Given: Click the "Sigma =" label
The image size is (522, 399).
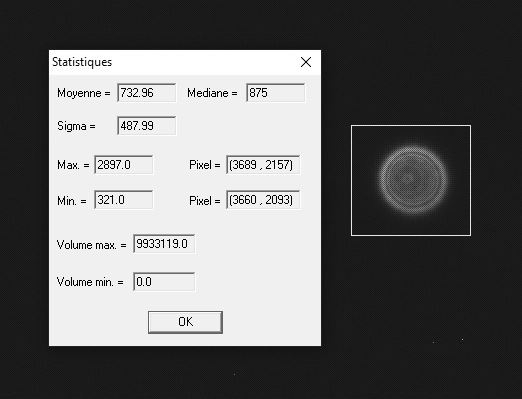Looking at the screenshot, I should [76, 126].
